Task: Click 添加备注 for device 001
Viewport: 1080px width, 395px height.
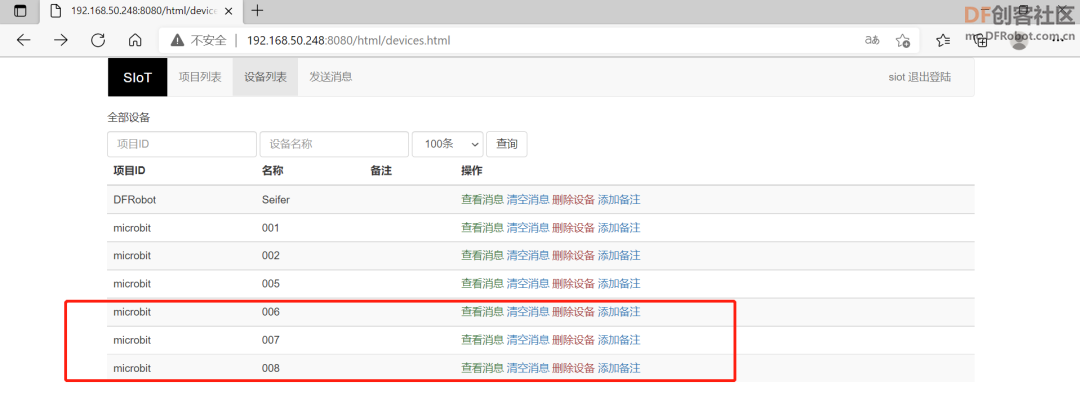Action: [x=619, y=227]
